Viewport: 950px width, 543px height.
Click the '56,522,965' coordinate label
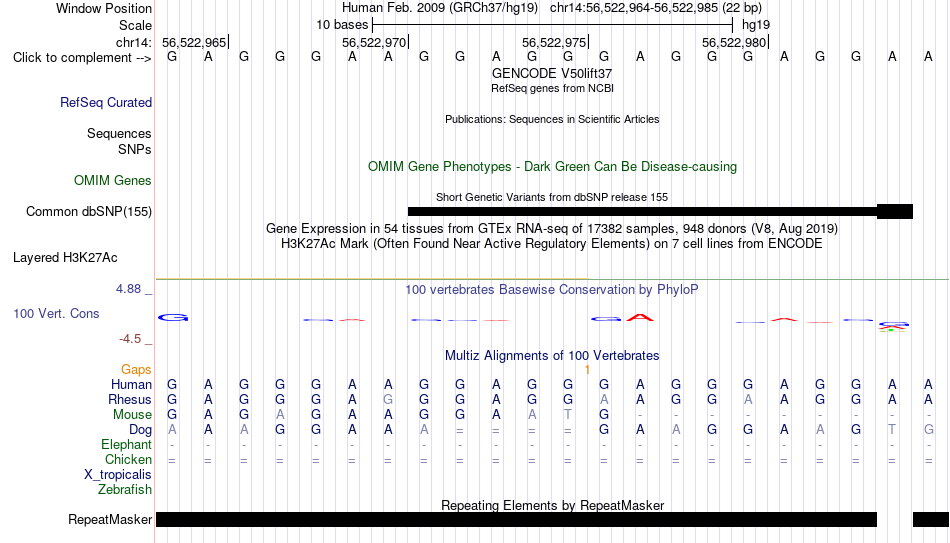pyautogui.click(x=194, y=42)
